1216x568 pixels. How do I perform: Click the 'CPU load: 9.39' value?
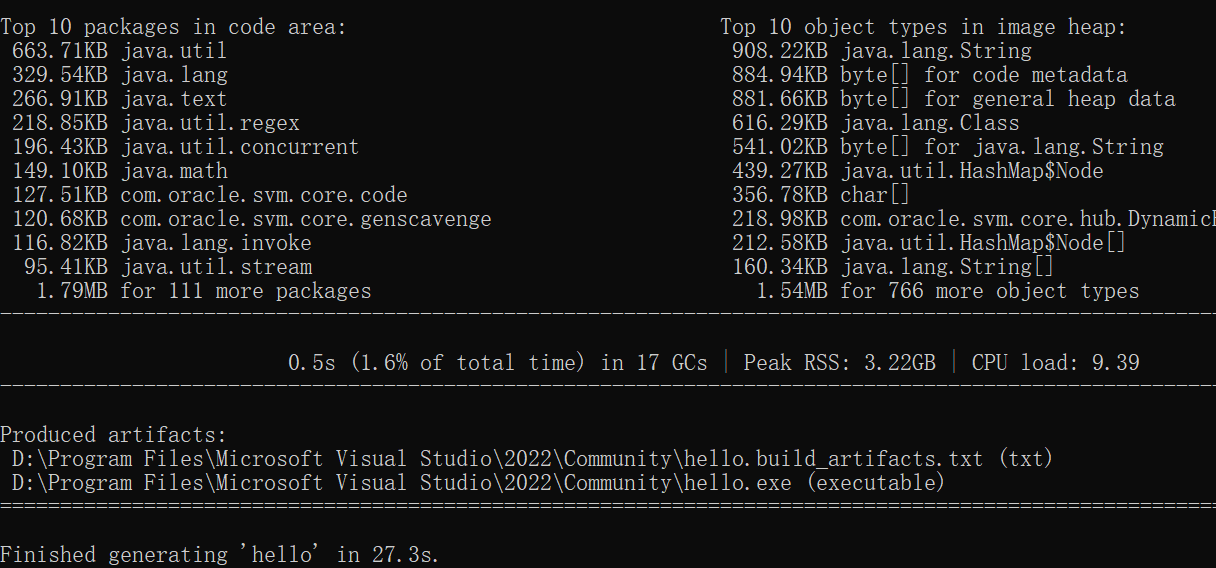[x=1055, y=362]
